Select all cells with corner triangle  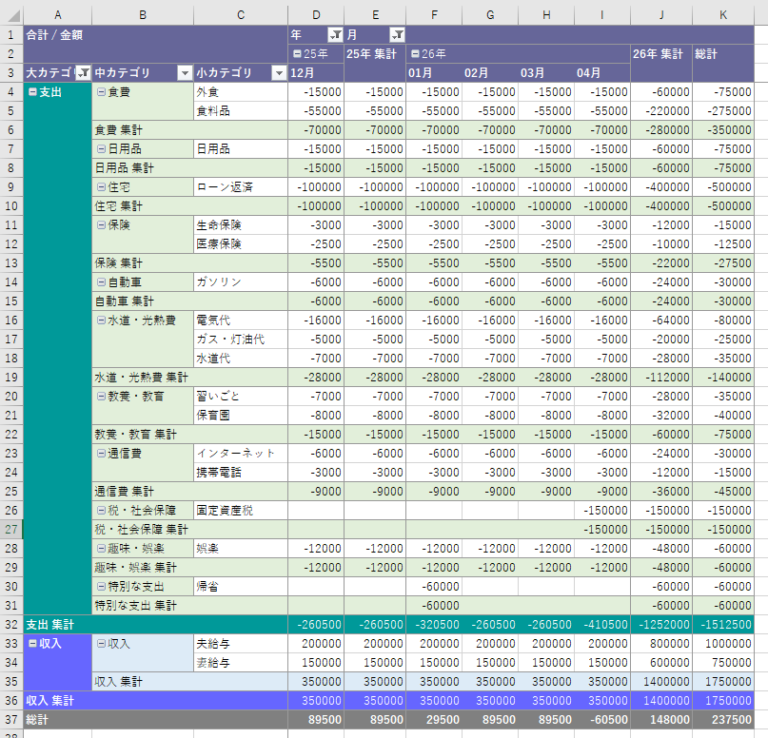[13, 16]
